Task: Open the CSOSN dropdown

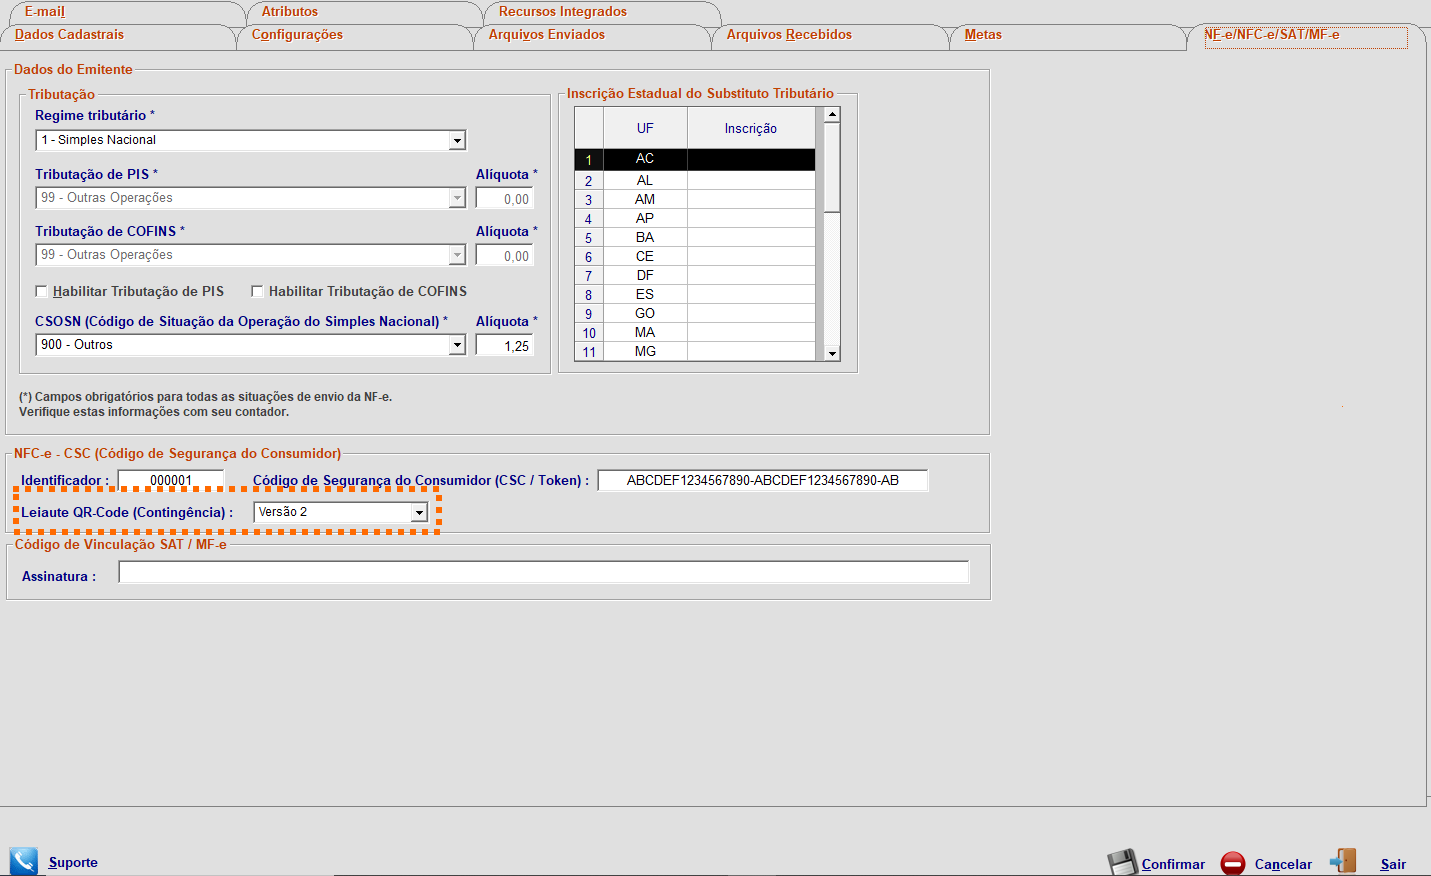Action: (x=457, y=345)
